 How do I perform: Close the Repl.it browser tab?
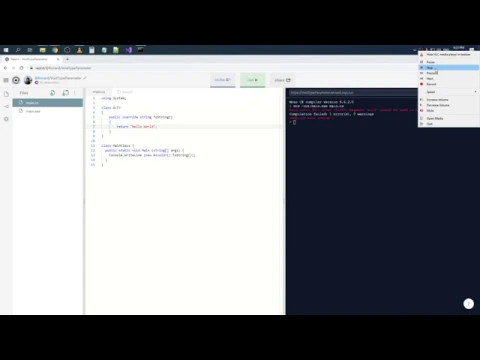coord(58,59)
